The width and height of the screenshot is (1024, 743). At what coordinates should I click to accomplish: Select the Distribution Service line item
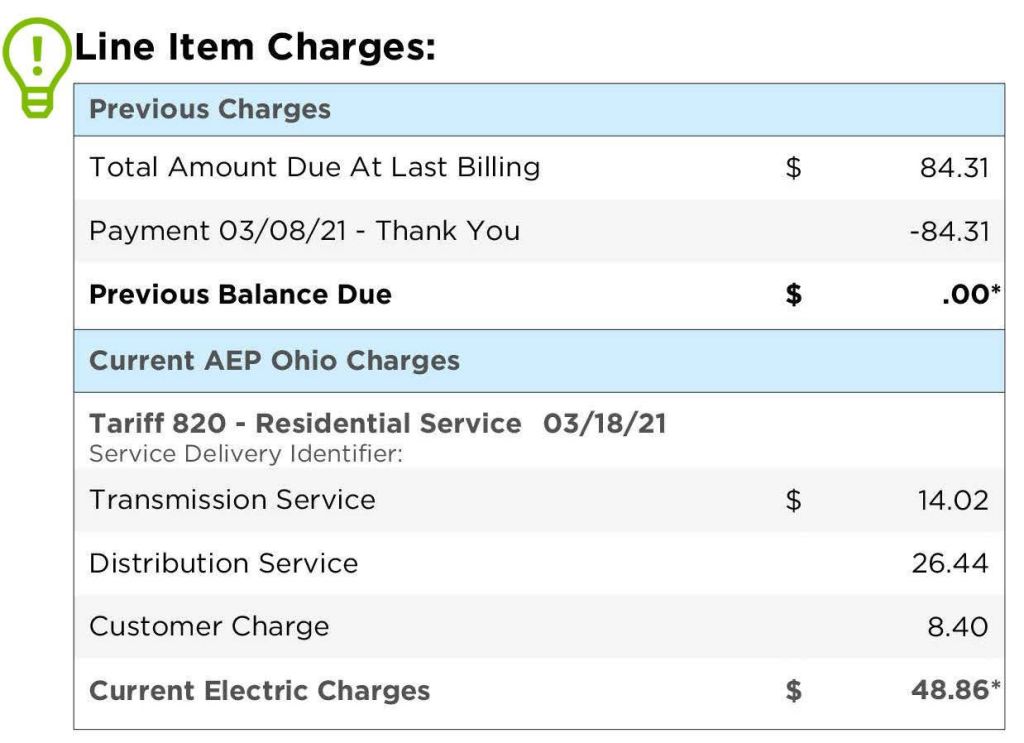pyautogui.click(x=223, y=563)
